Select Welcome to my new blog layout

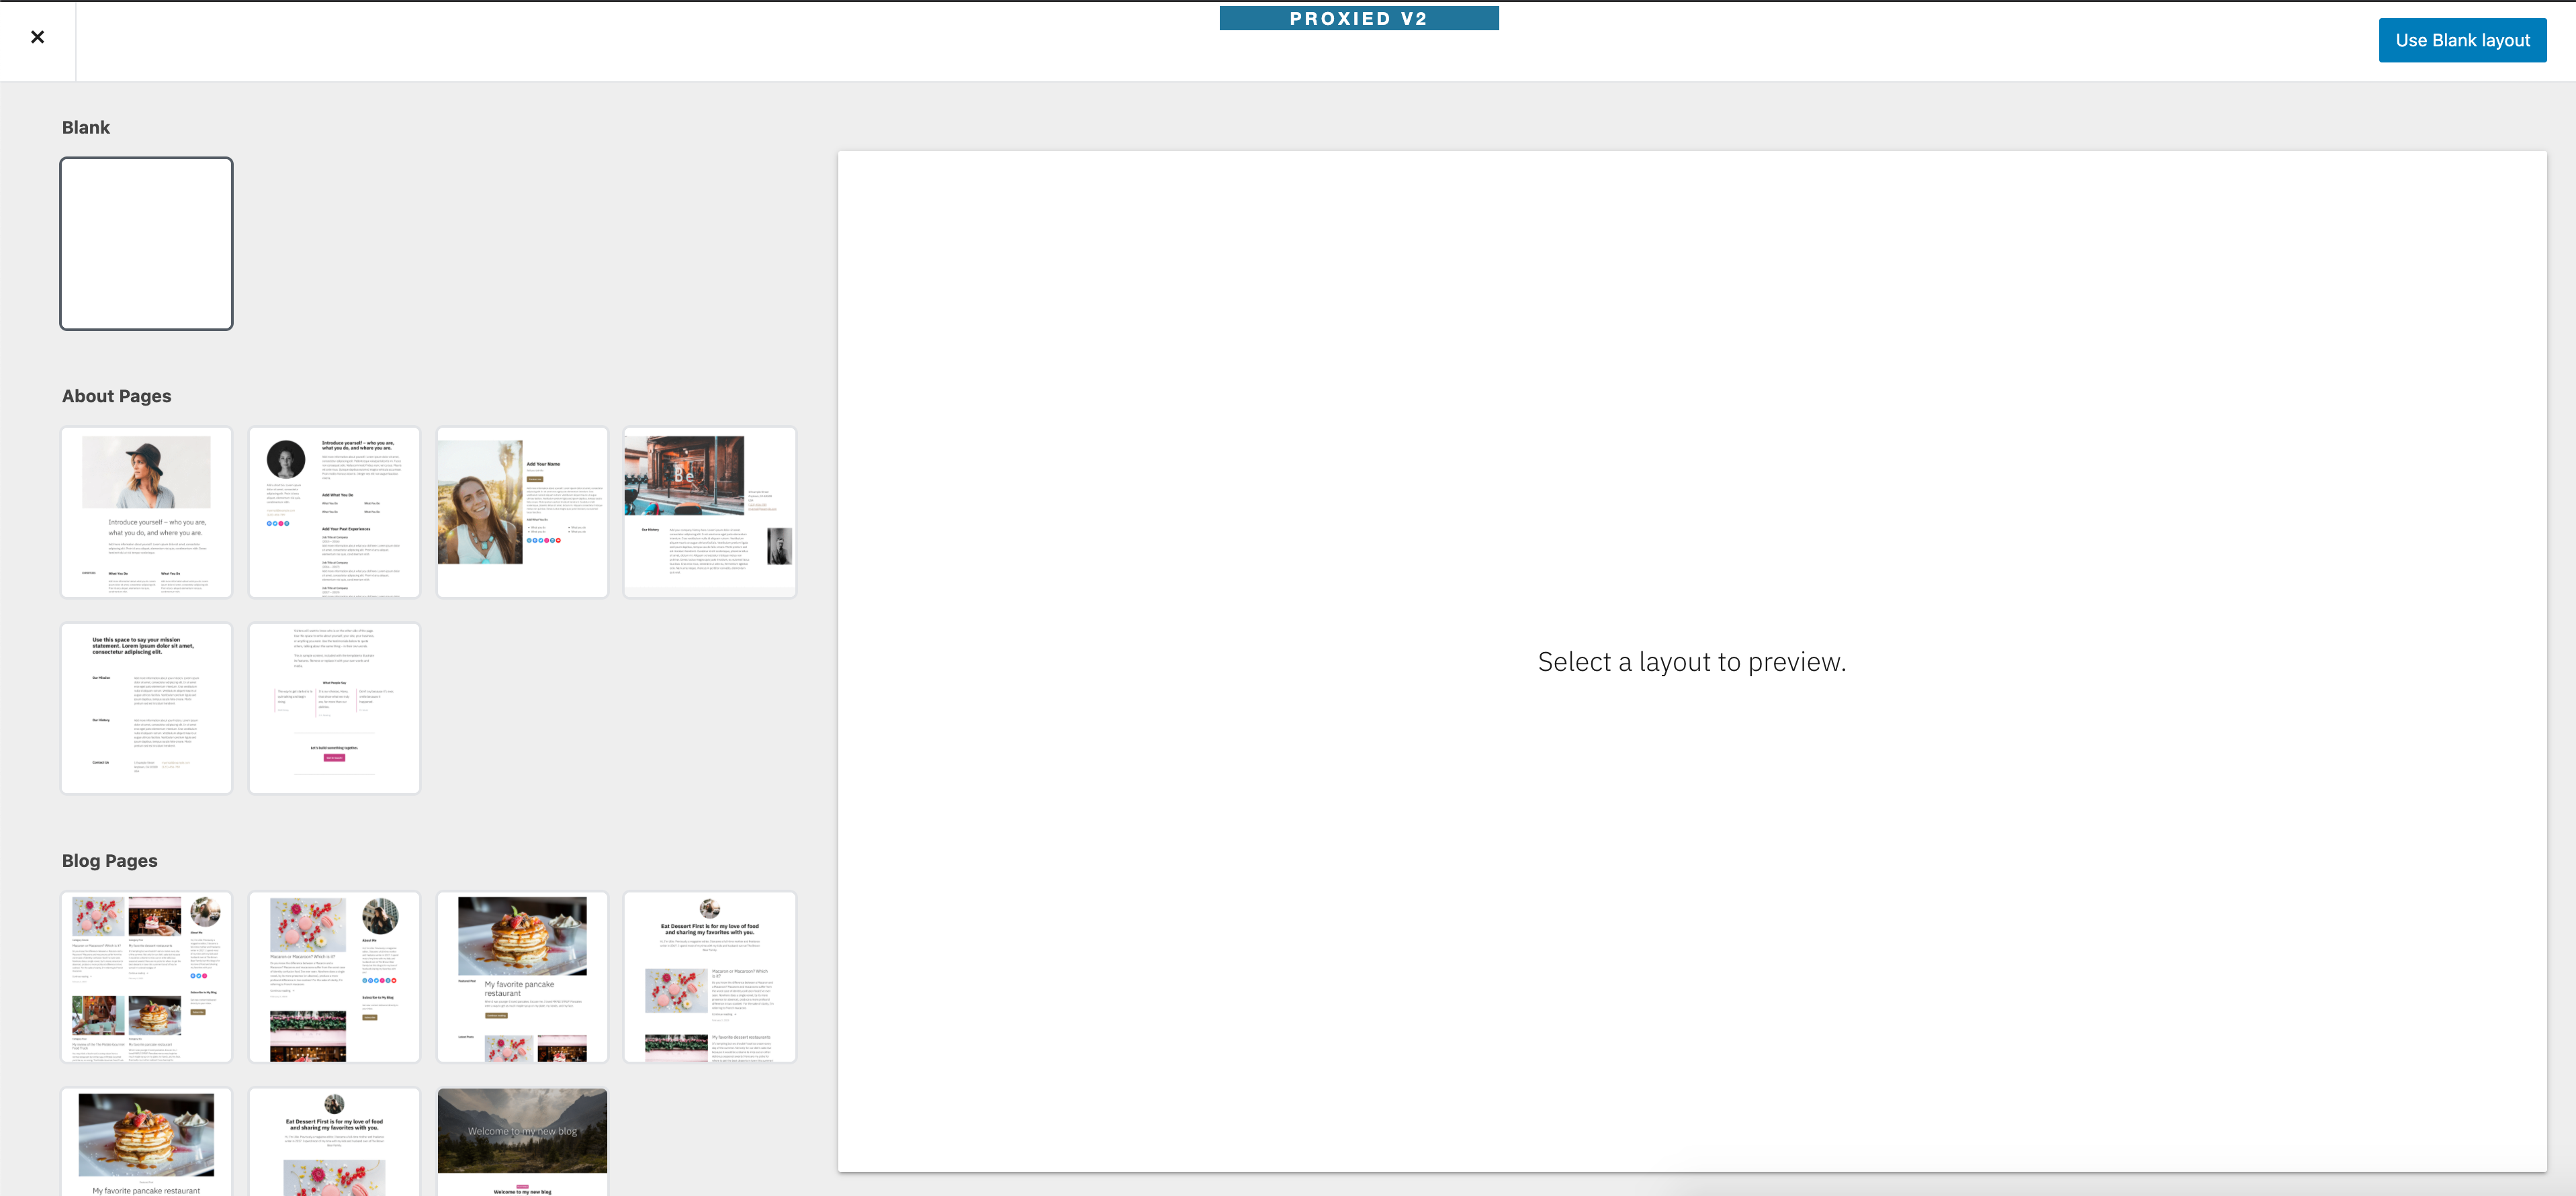coord(522,1142)
